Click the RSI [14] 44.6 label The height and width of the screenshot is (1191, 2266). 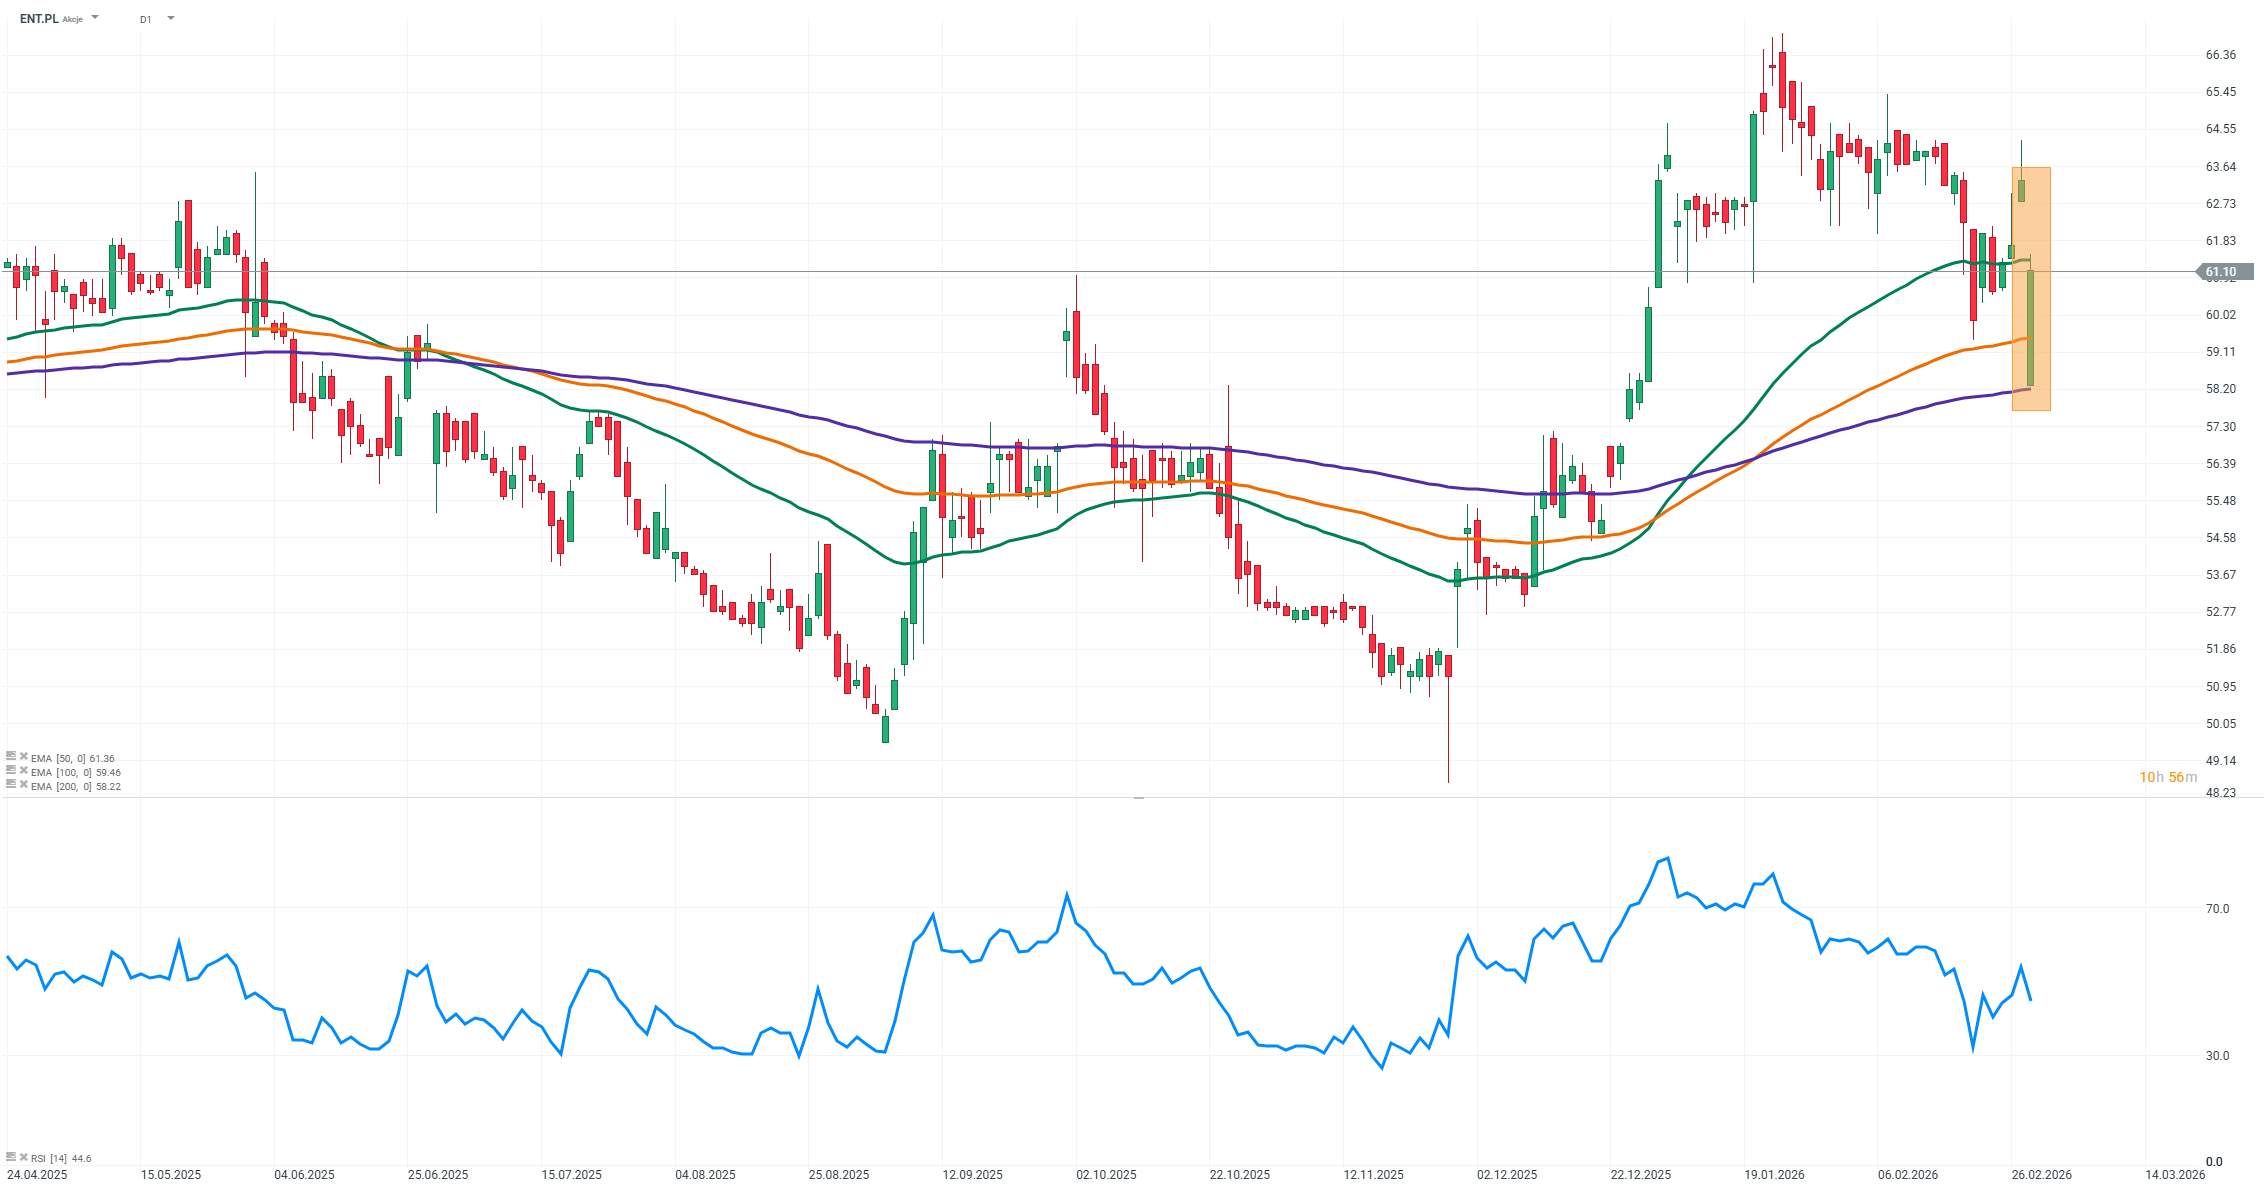tap(61, 1158)
